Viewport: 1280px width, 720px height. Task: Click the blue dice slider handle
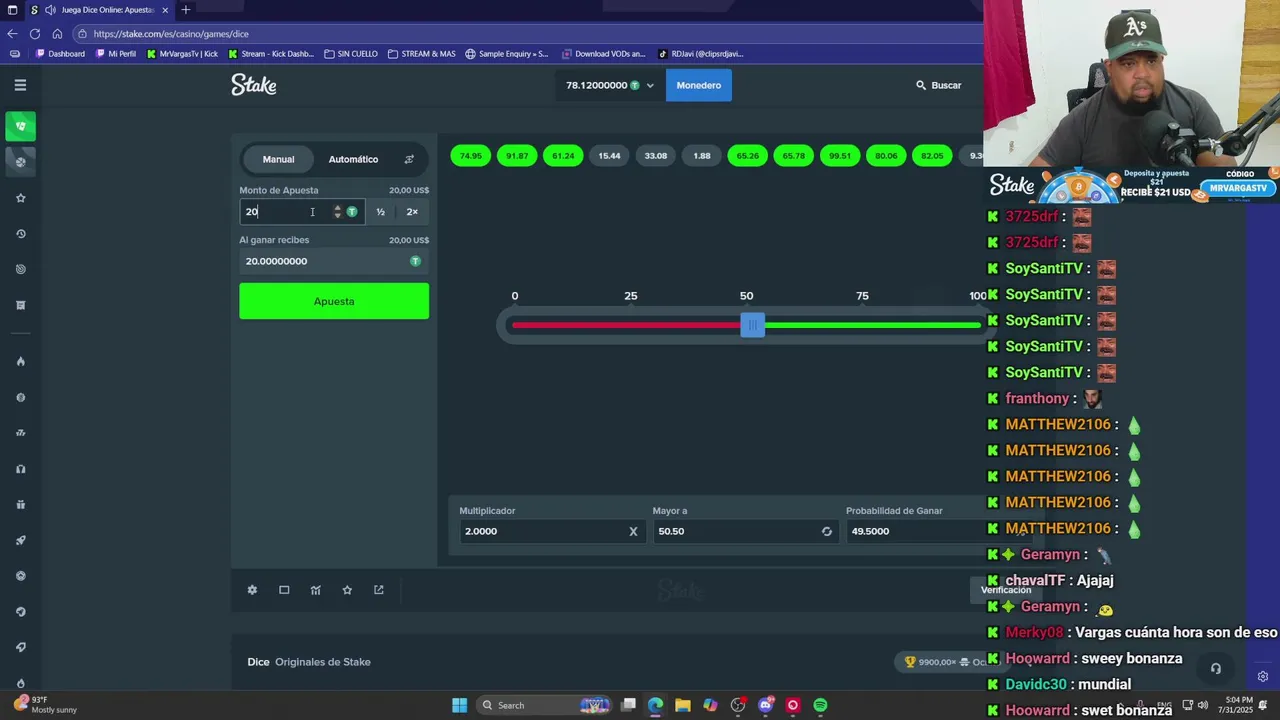(752, 325)
